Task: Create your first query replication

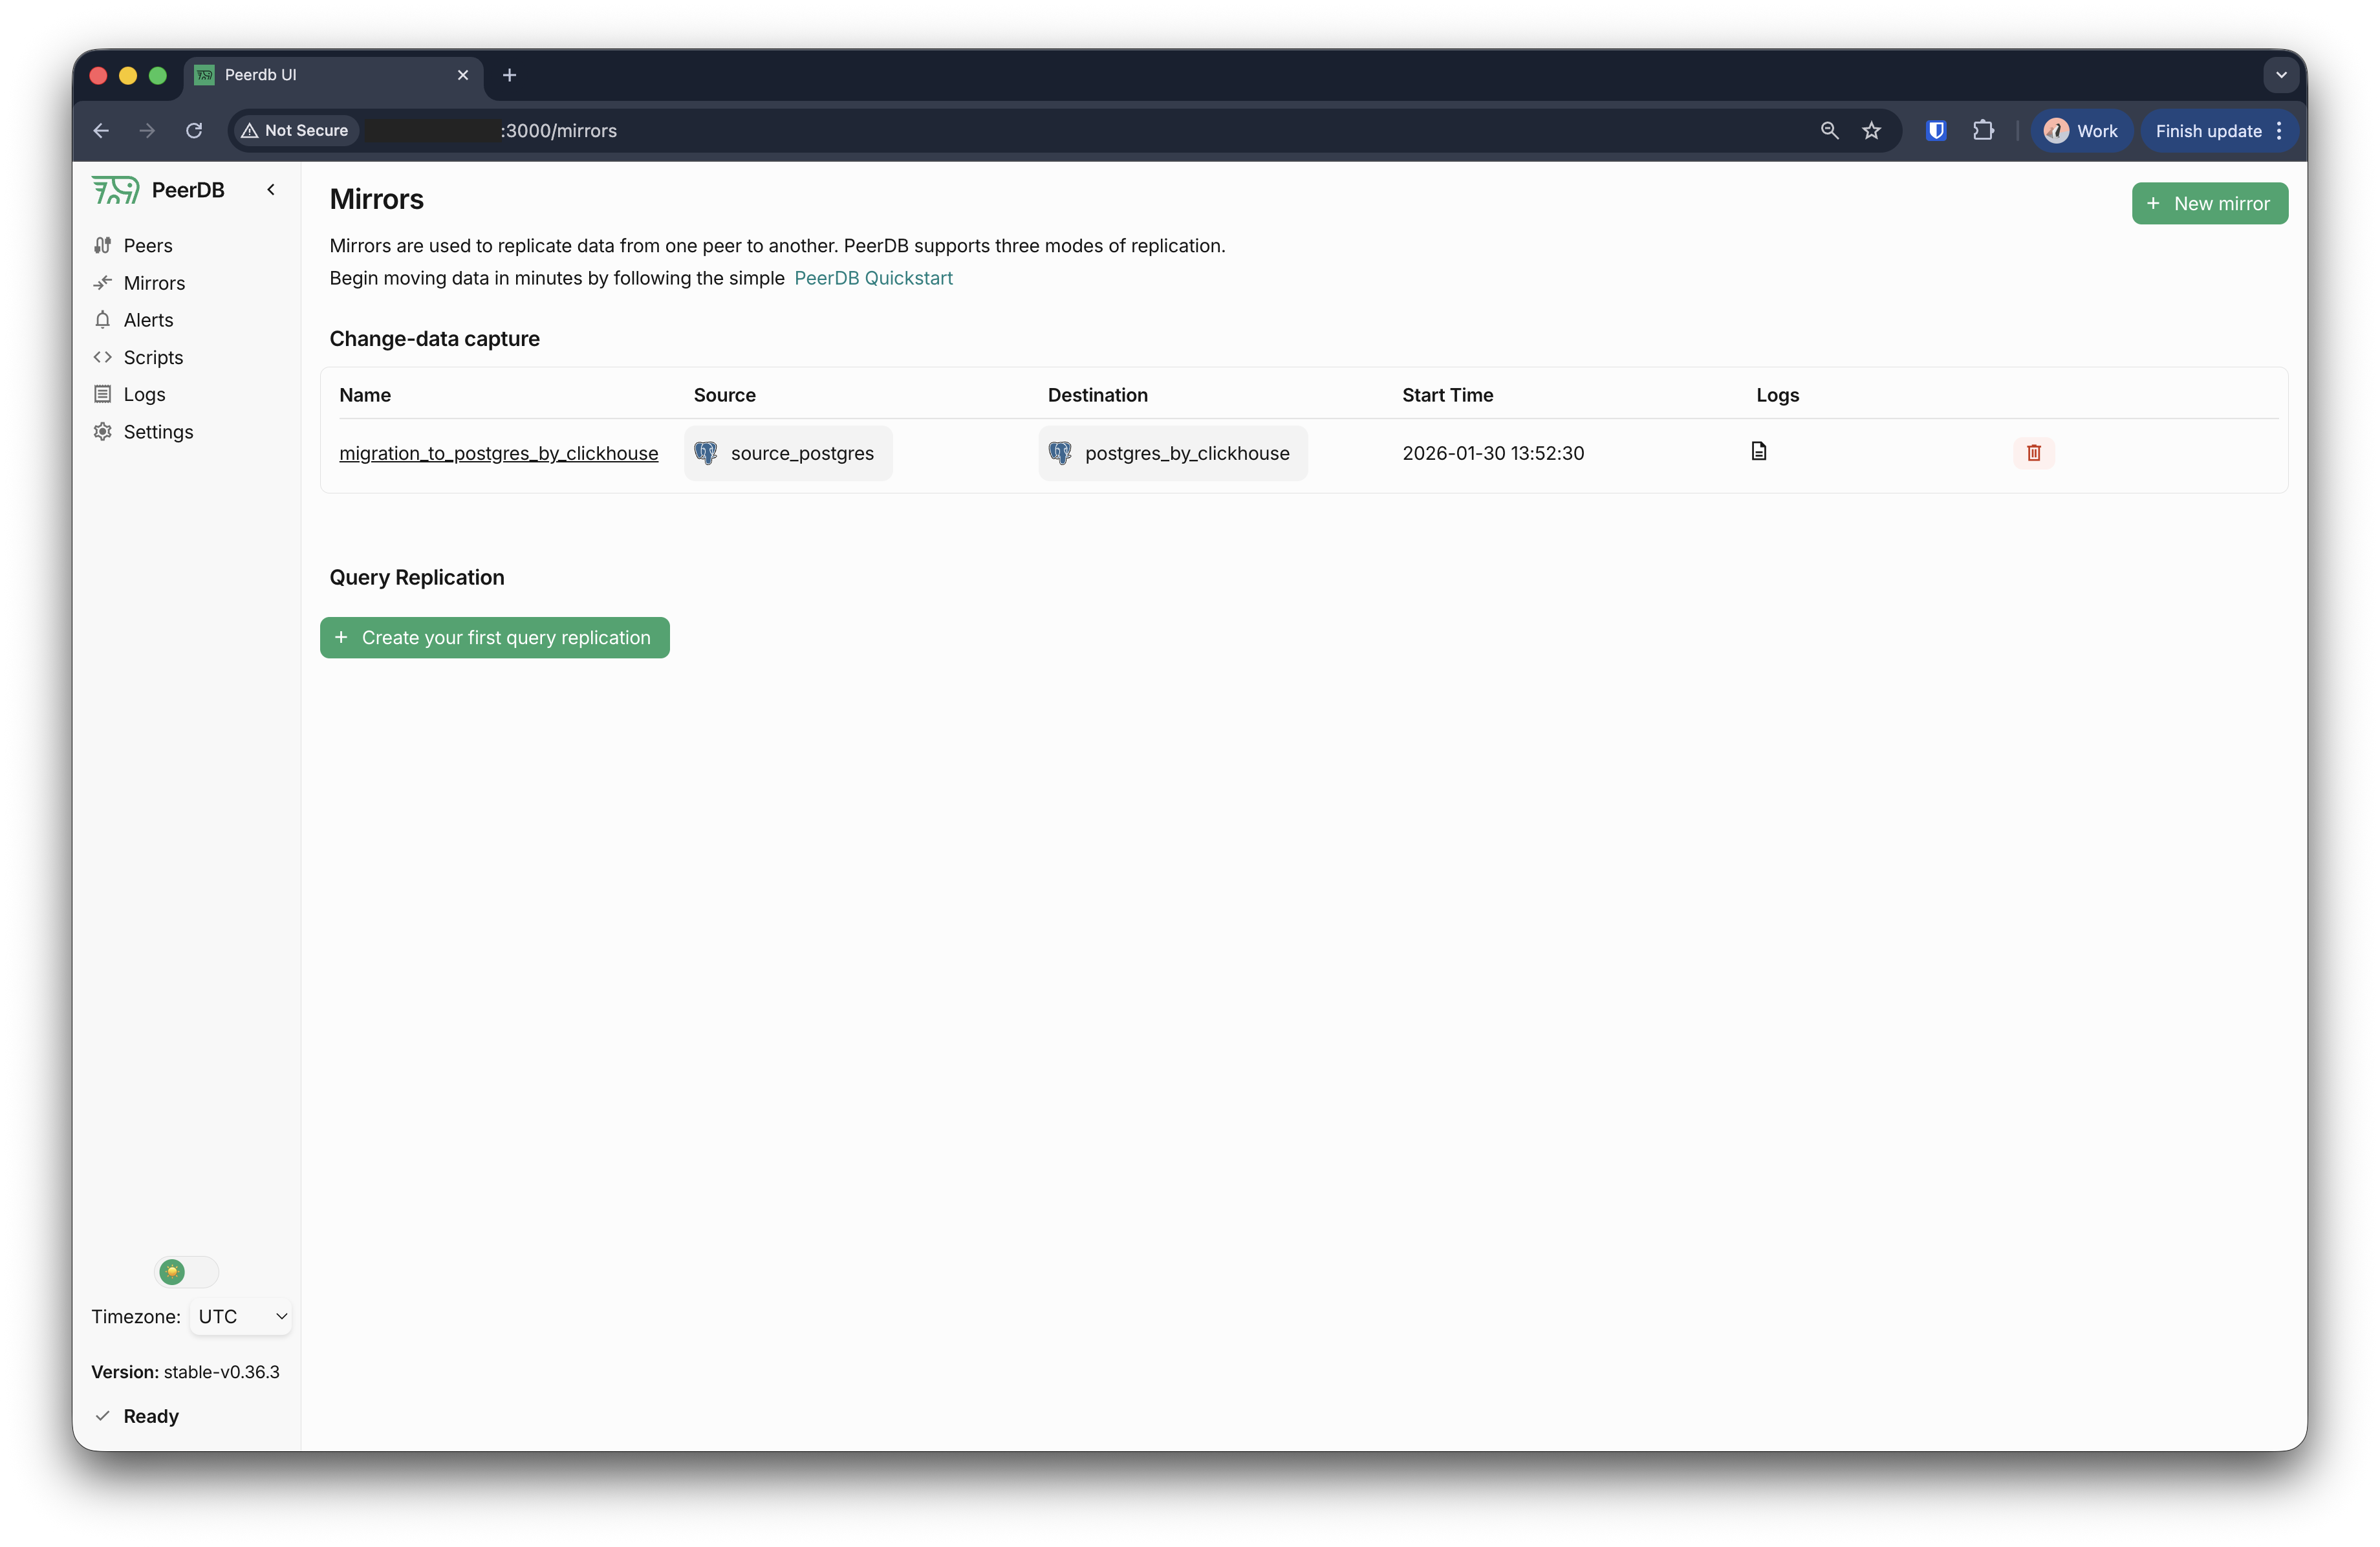Action: [495, 638]
